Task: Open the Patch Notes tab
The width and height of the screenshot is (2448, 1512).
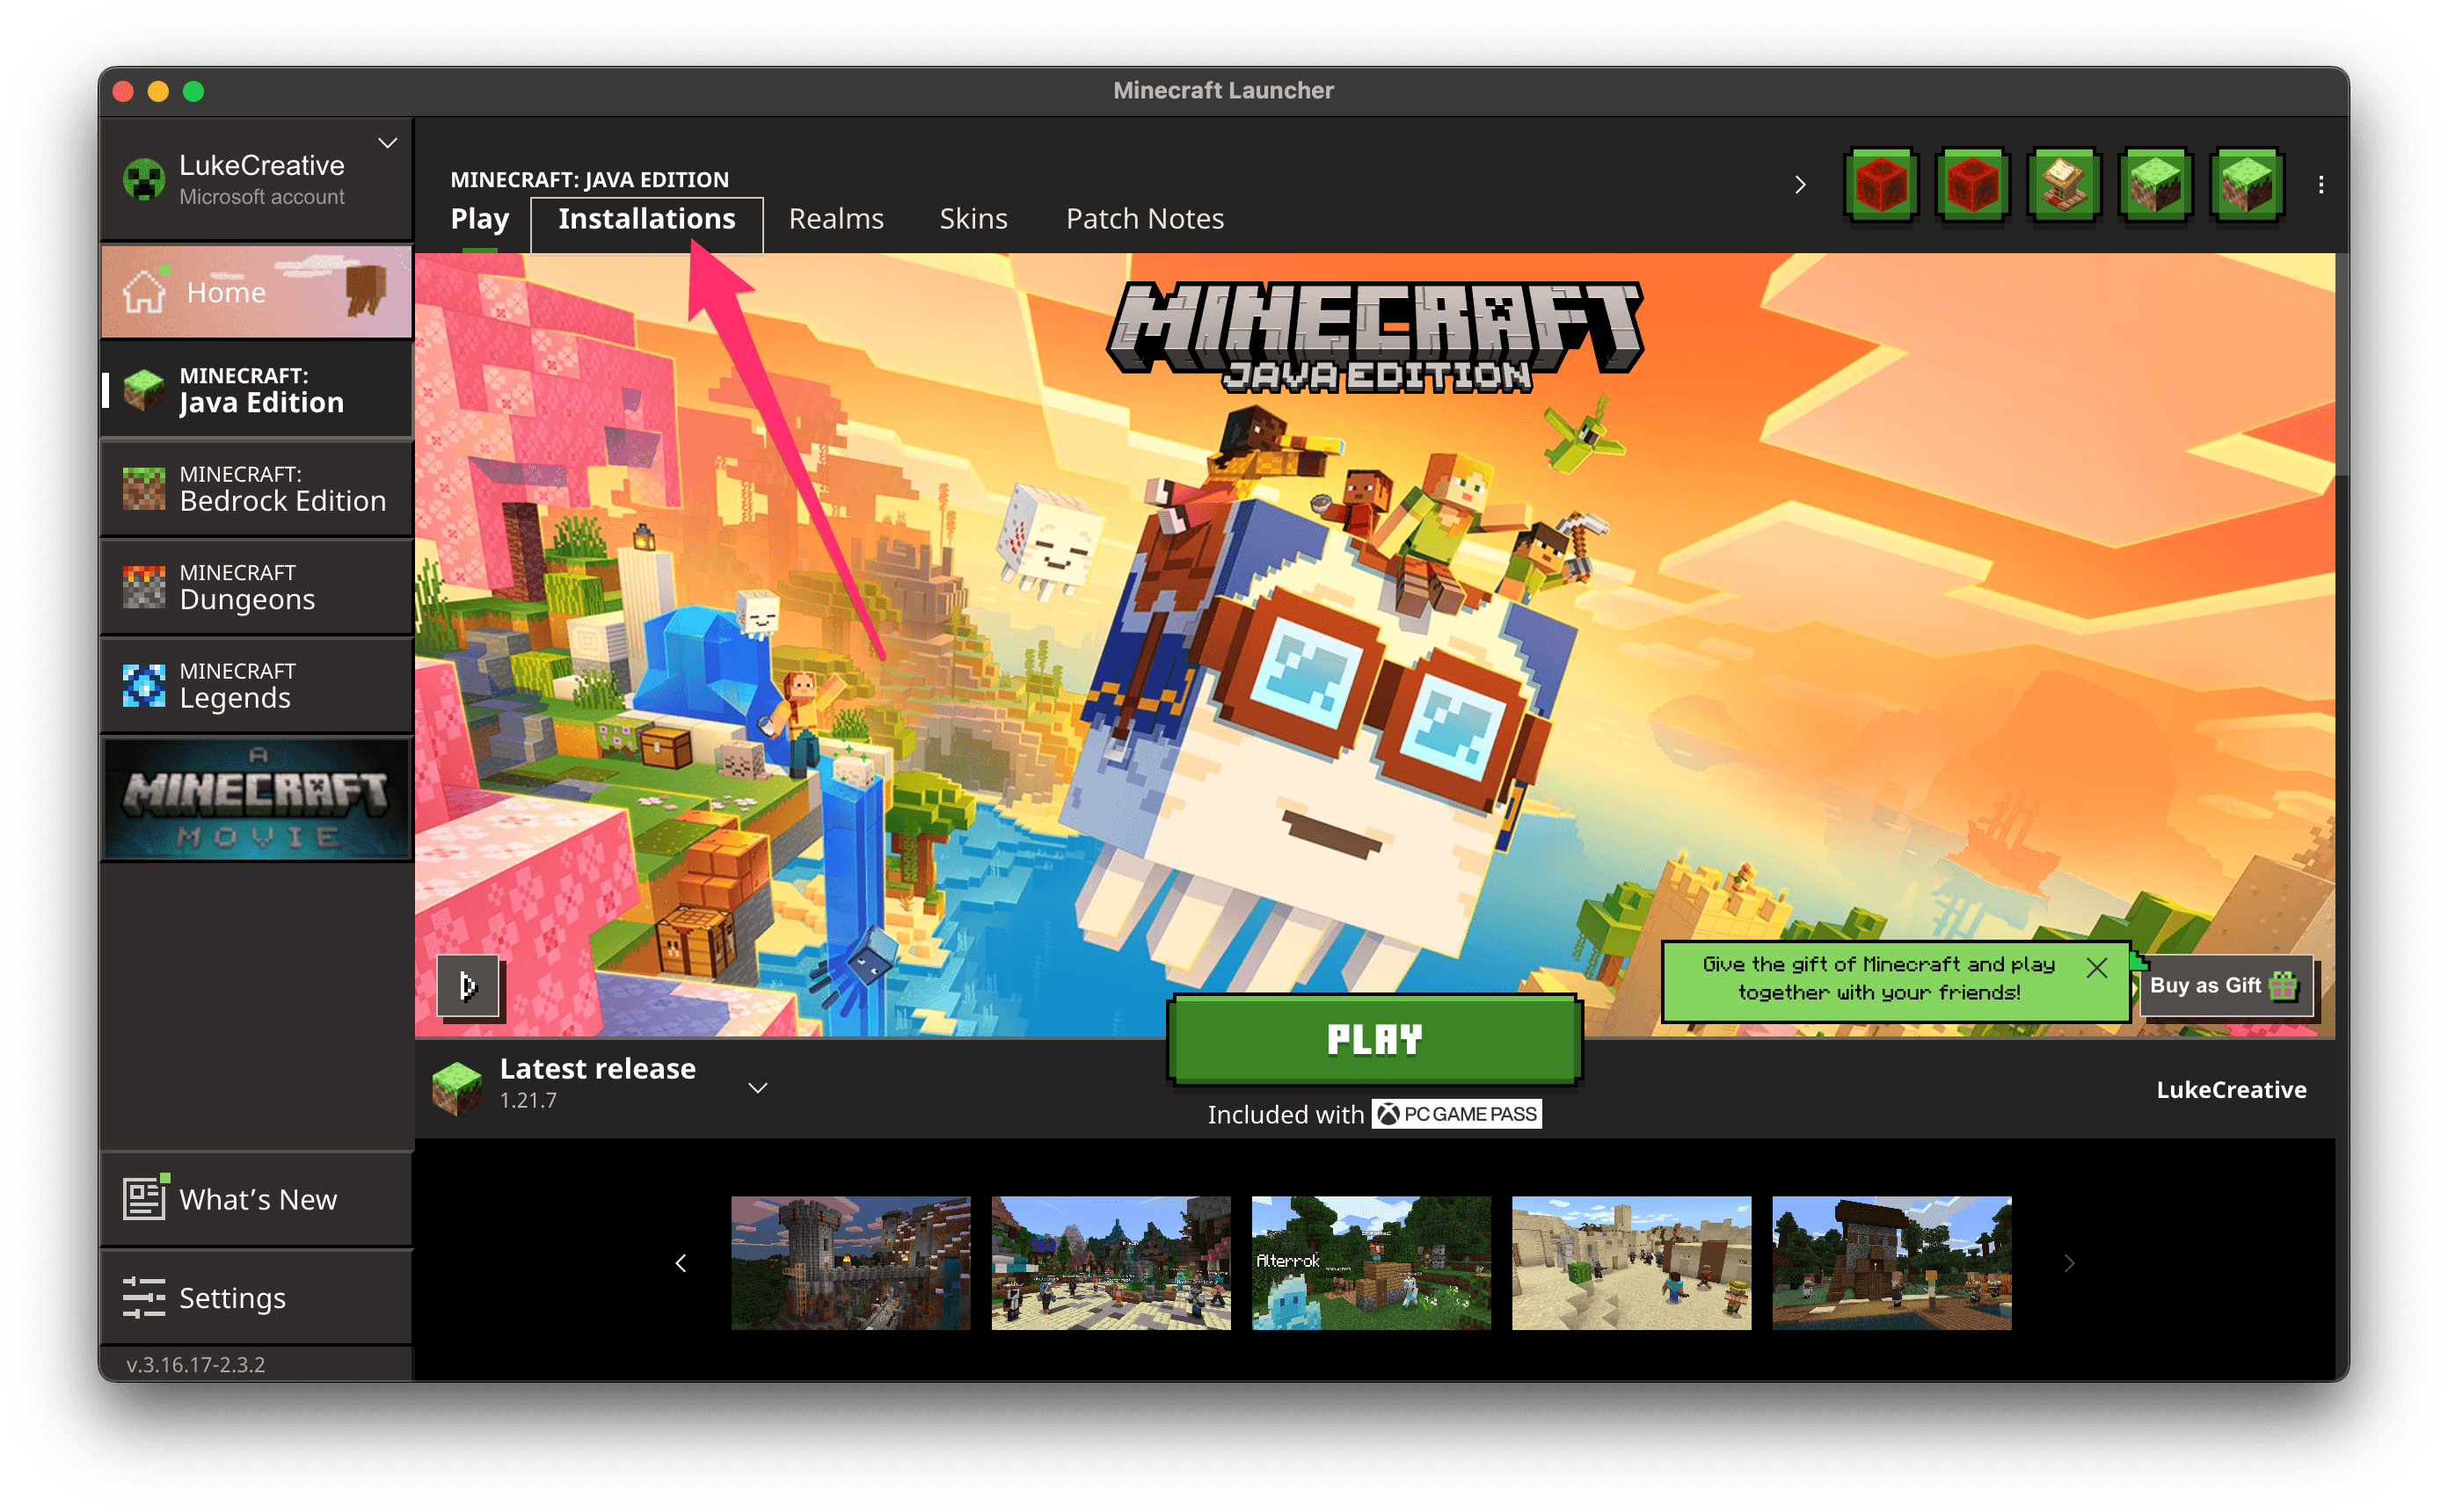Action: click(x=1144, y=218)
